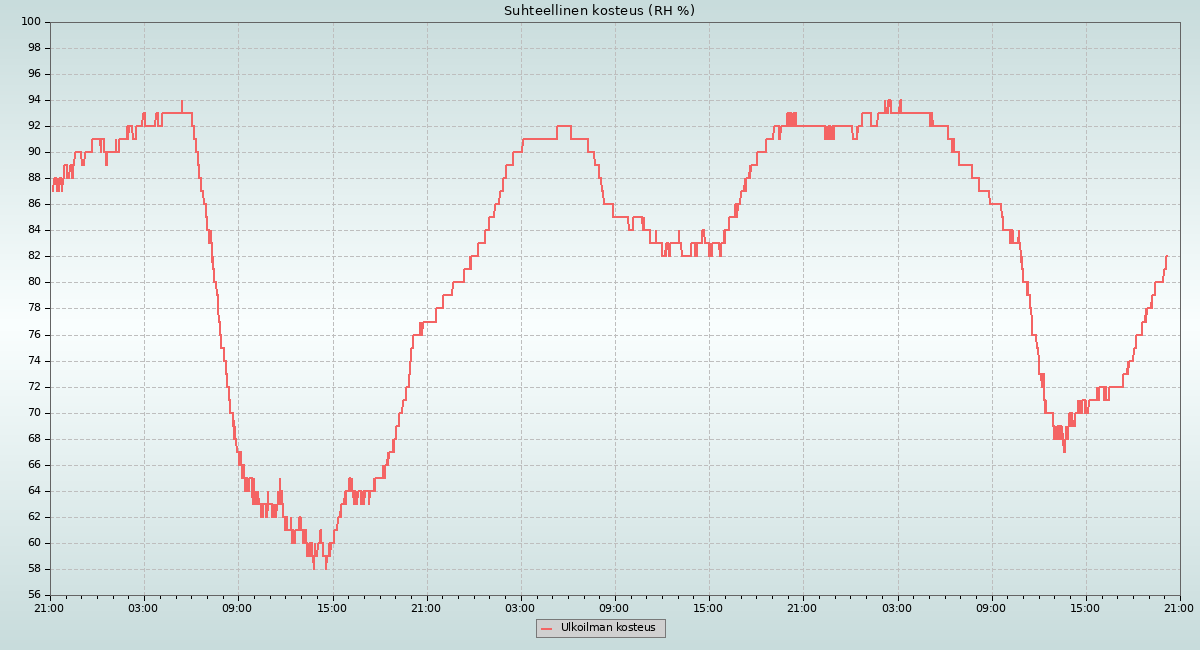Click the Ulkoilman kosteus legend label

click(608, 628)
